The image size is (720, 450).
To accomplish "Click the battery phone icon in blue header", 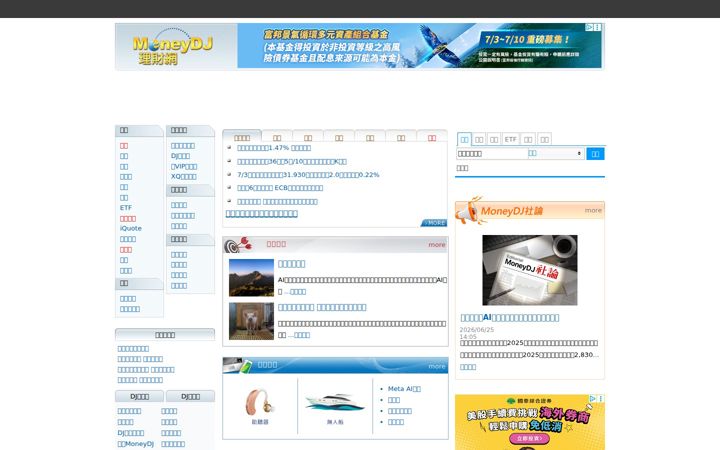I will (238, 366).
